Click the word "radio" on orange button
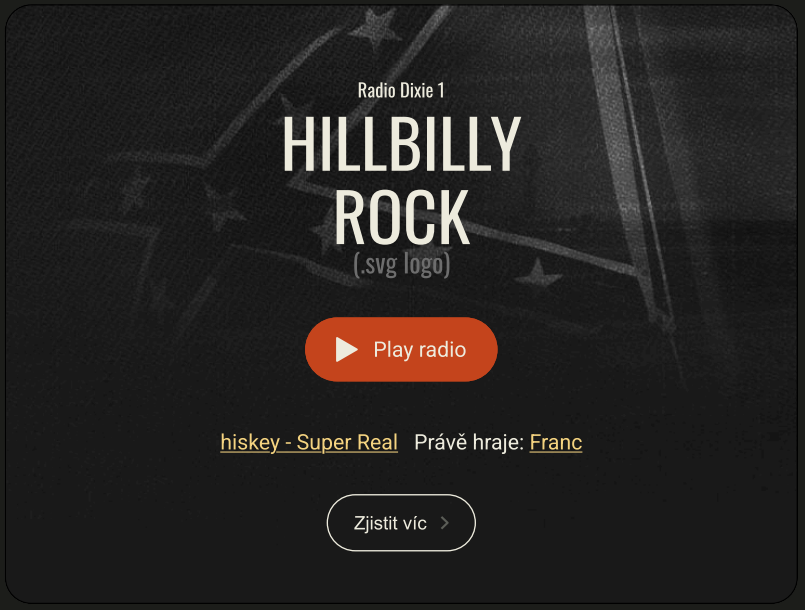Screen dimensions: 805x610 [442, 350]
